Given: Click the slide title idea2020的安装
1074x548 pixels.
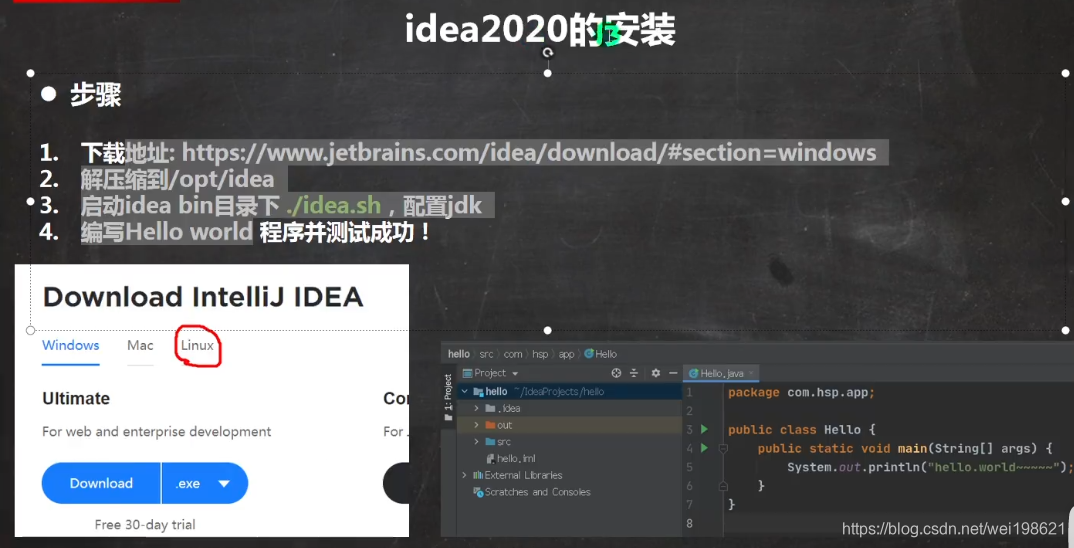Looking at the screenshot, I should tap(540, 29).
